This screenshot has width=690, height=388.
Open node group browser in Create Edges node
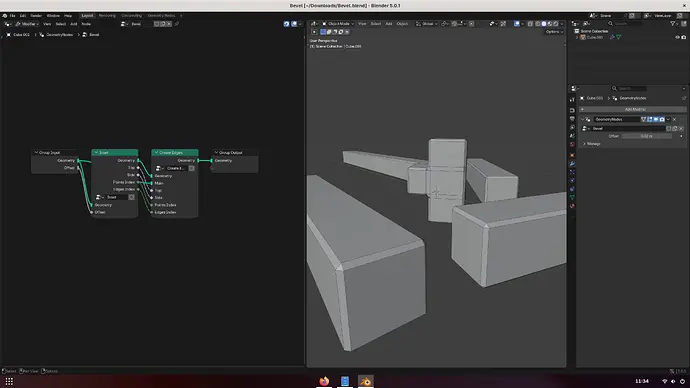pyautogui.click(x=160, y=168)
